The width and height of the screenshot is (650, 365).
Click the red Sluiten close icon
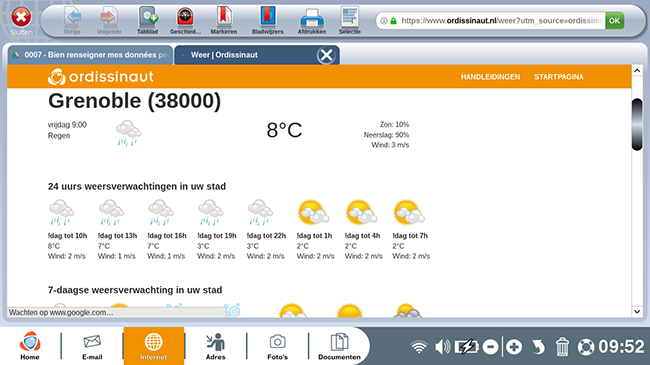click(21, 17)
